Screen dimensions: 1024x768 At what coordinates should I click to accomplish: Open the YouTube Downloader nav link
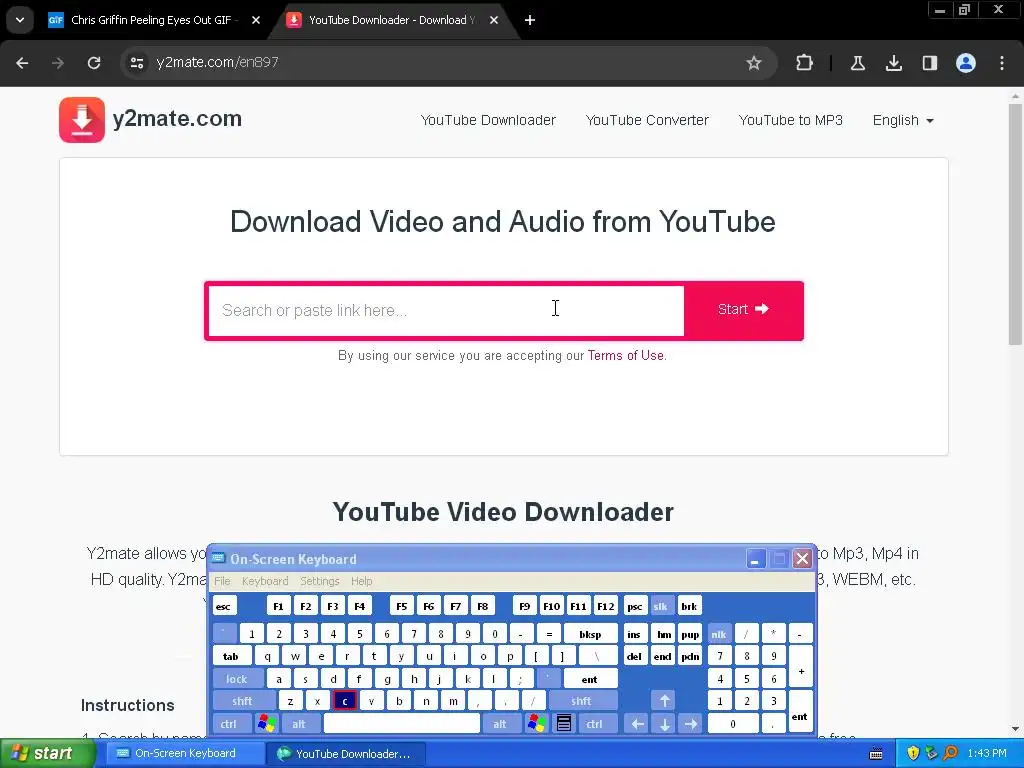coord(488,120)
